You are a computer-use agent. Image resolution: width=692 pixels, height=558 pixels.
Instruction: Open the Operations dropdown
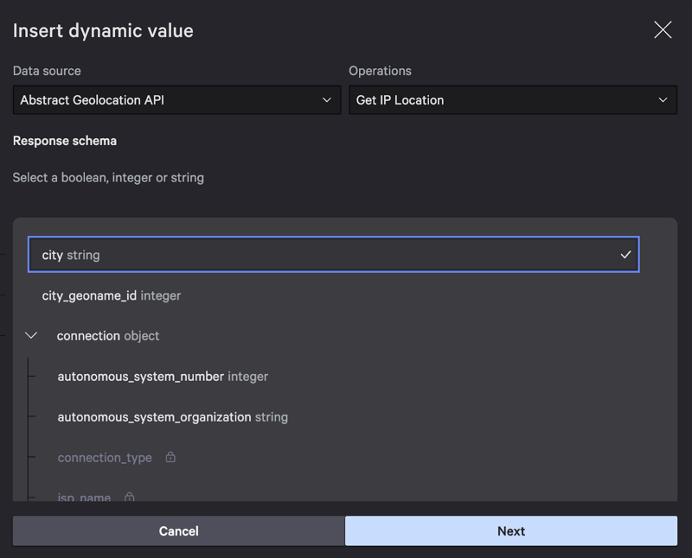click(x=512, y=100)
